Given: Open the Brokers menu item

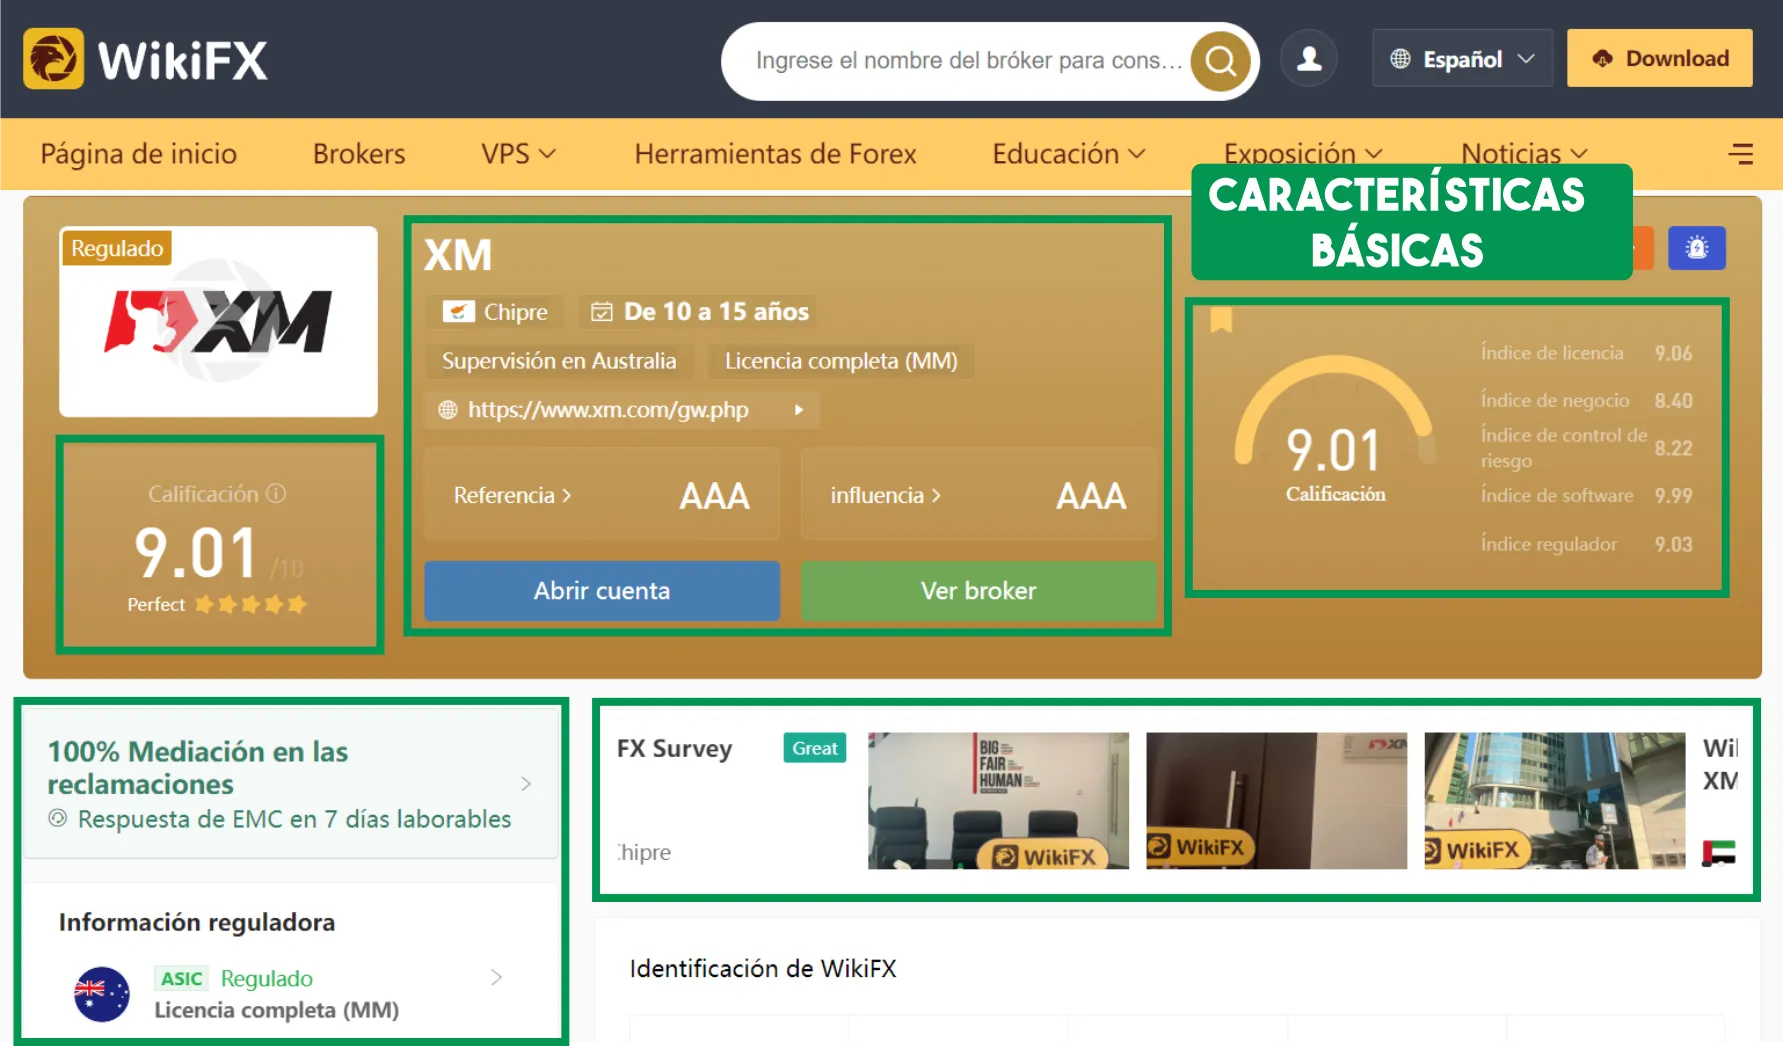Looking at the screenshot, I should pos(359,154).
